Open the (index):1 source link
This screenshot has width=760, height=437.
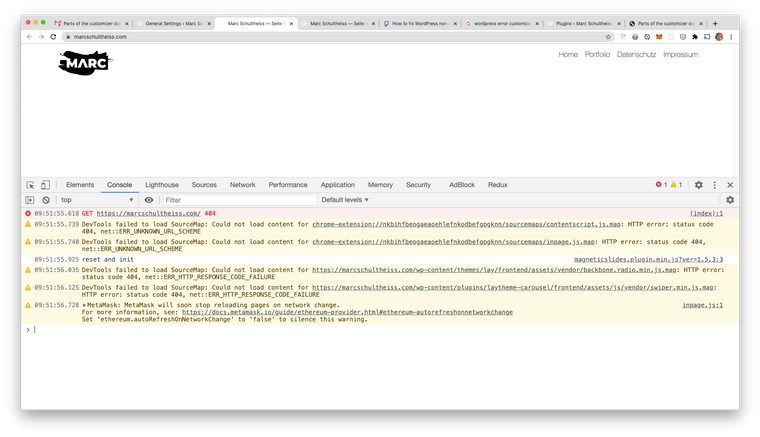click(x=706, y=213)
